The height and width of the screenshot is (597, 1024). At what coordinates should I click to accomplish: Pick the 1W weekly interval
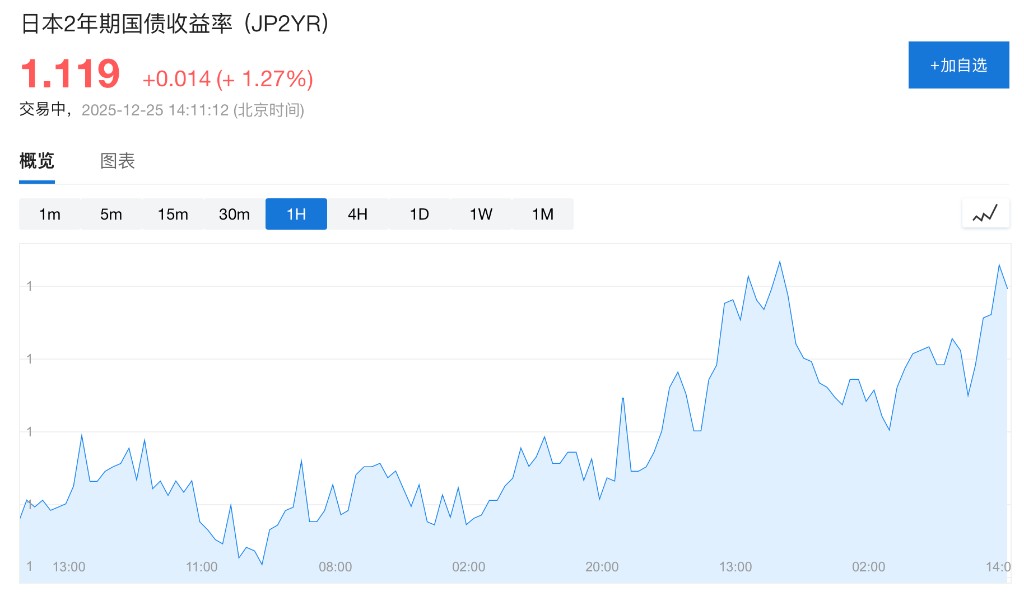[x=481, y=214]
